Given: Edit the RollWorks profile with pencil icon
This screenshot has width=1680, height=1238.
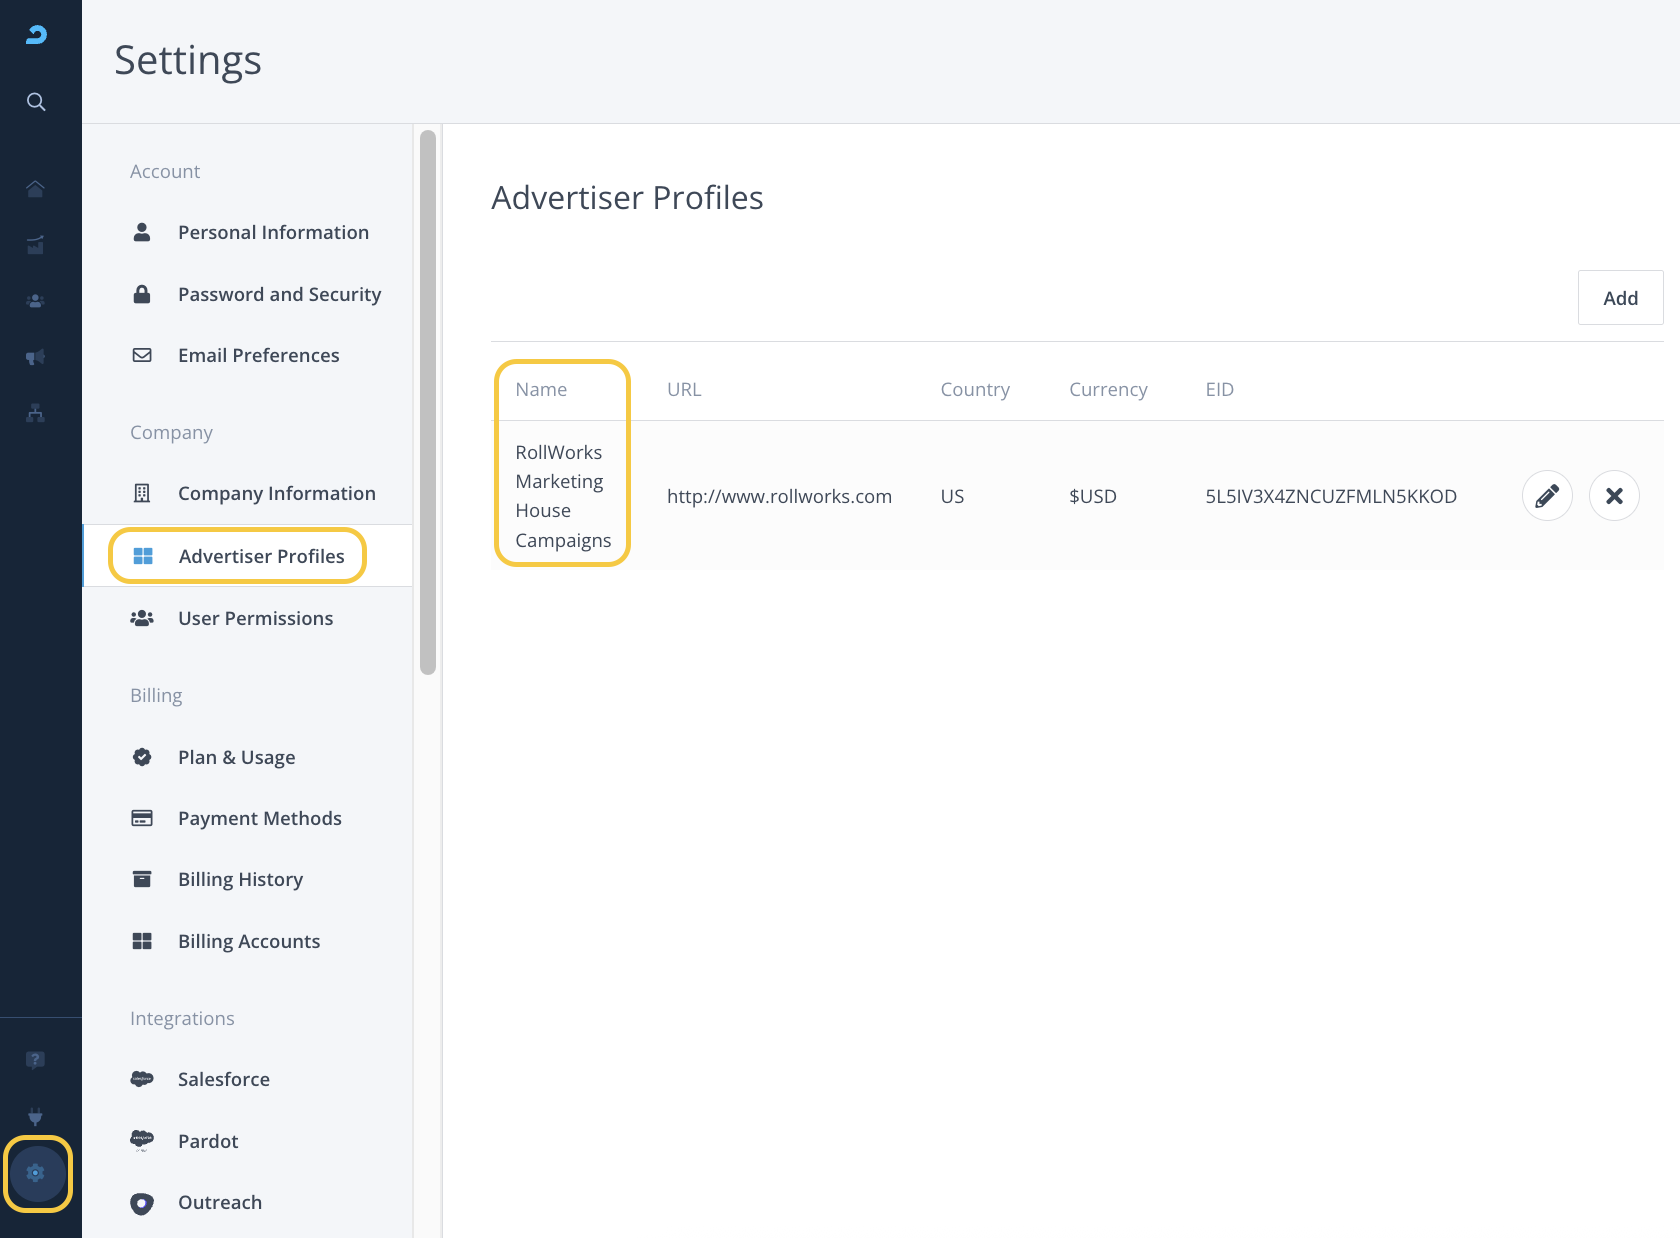Looking at the screenshot, I should click(1546, 496).
